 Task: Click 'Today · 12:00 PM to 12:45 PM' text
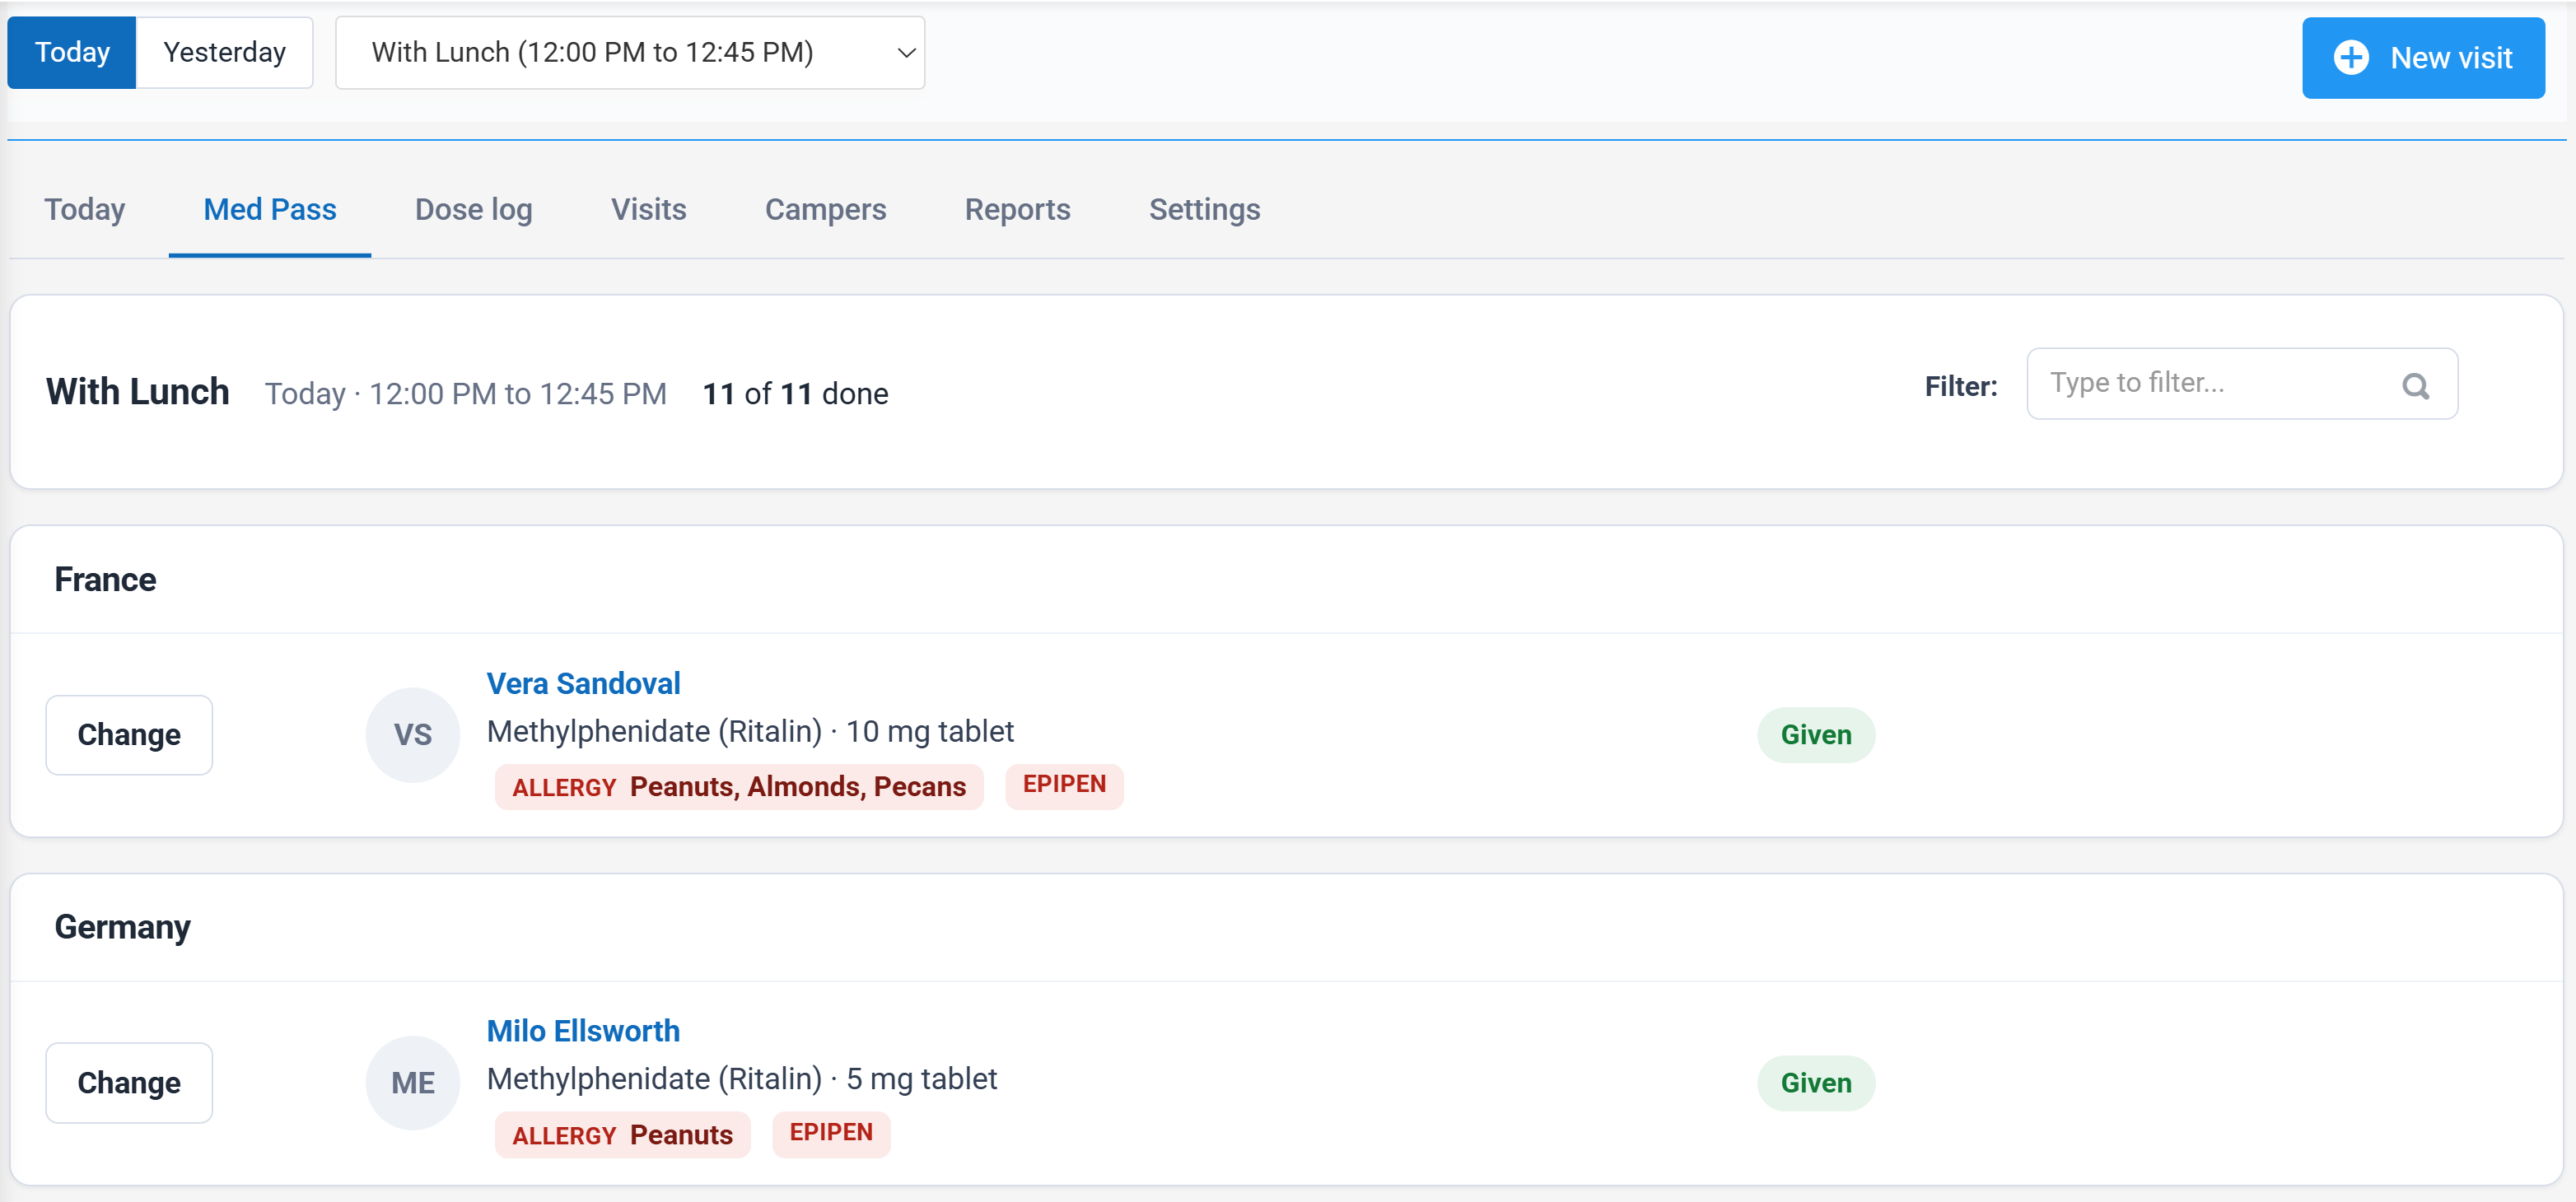466,394
